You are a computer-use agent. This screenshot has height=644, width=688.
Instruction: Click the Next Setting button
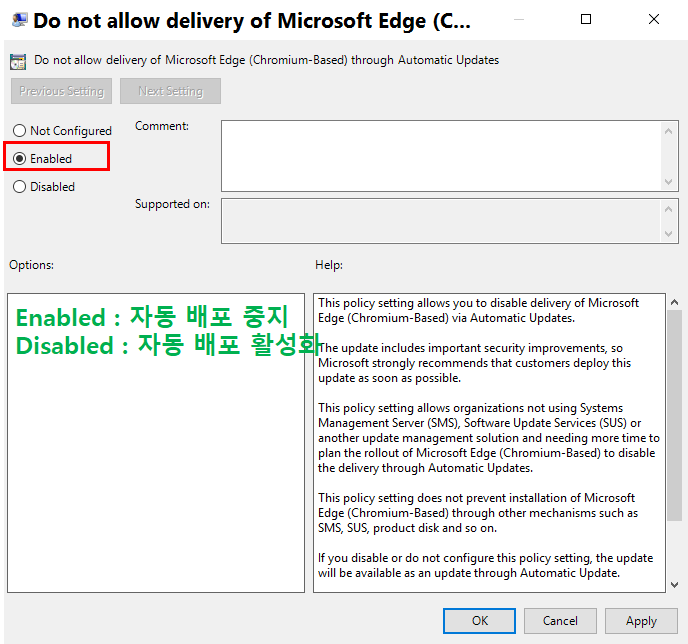pyautogui.click(x=170, y=91)
